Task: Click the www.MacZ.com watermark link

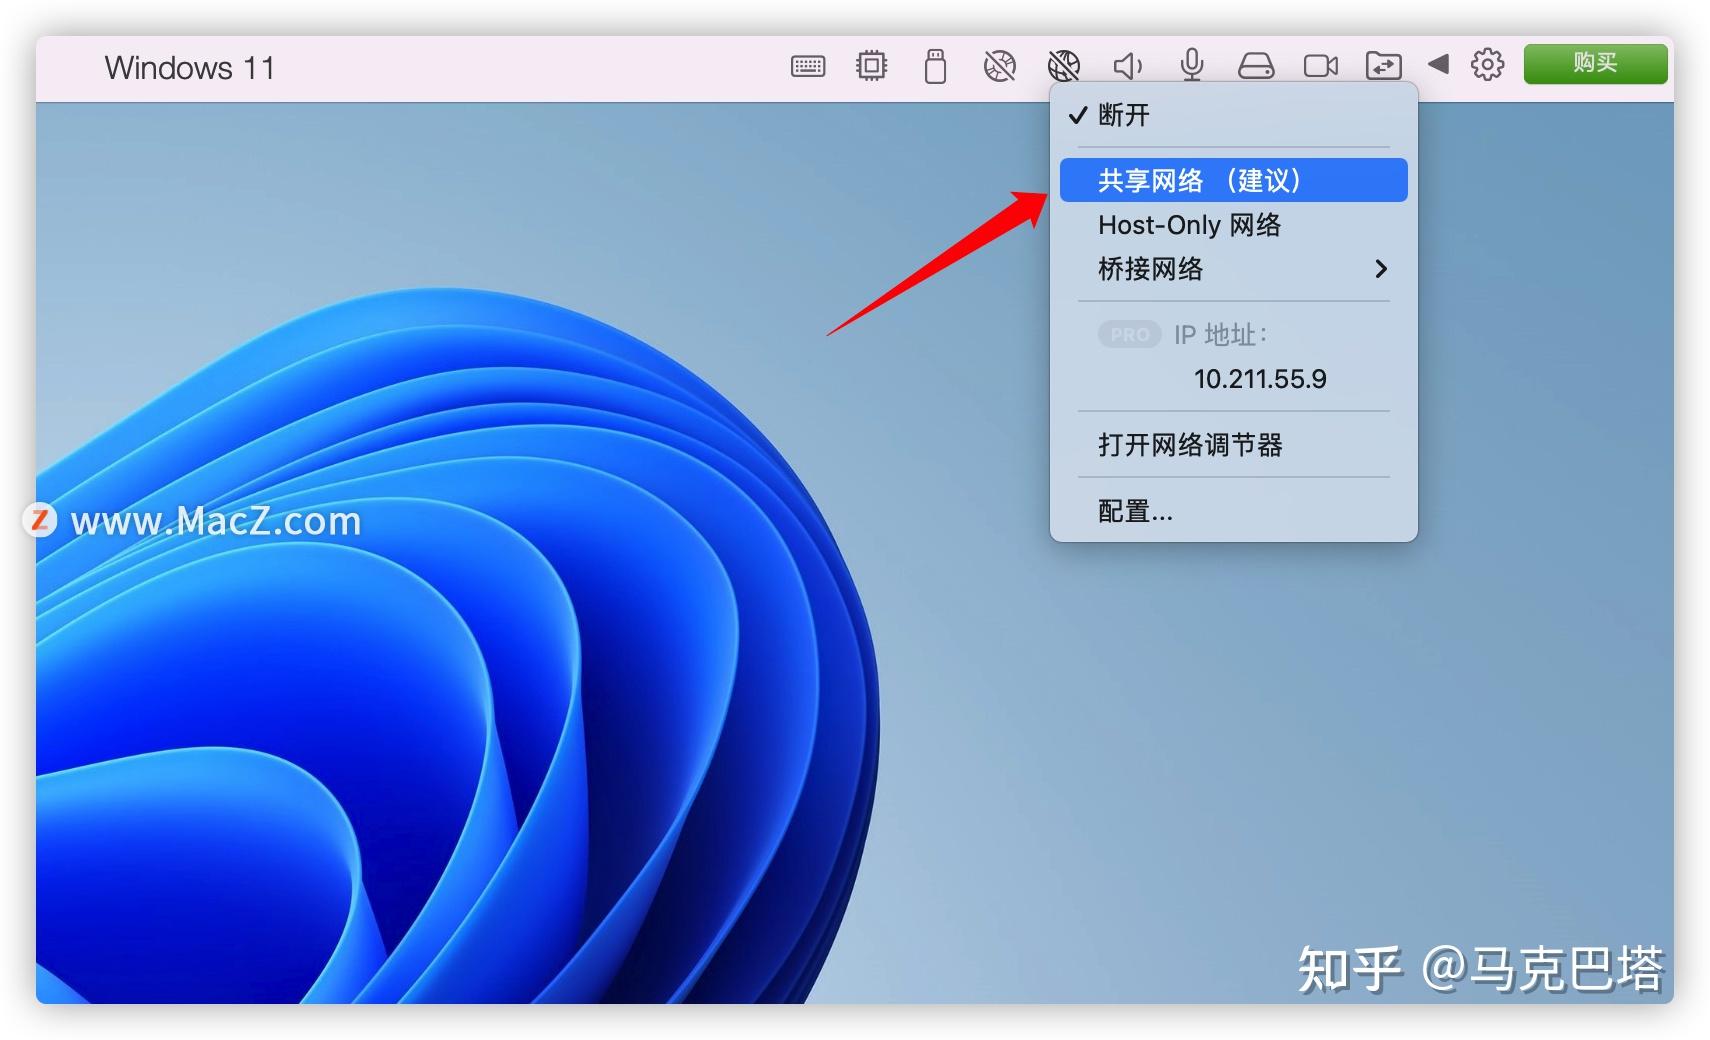Action: [217, 519]
